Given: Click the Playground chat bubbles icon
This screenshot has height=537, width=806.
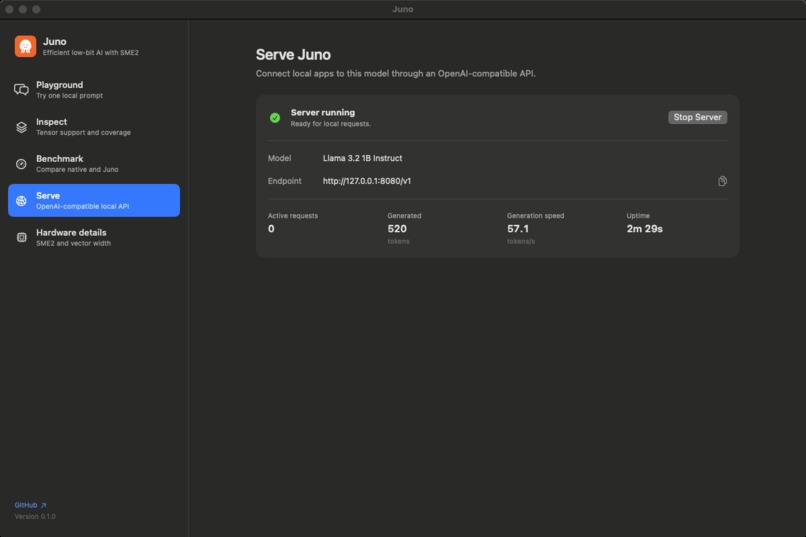Looking at the screenshot, I should pos(21,89).
